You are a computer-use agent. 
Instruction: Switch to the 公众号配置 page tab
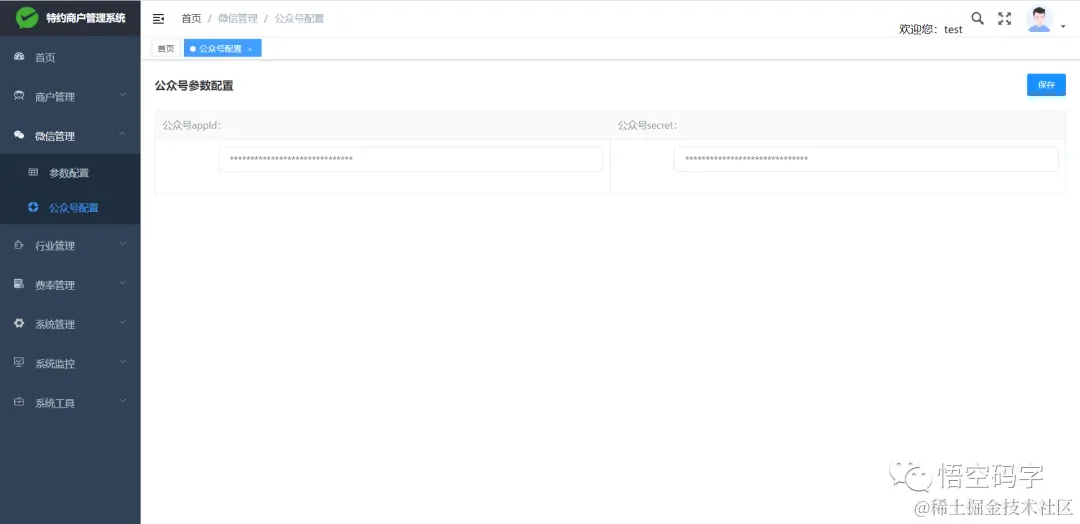(x=220, y=48)
